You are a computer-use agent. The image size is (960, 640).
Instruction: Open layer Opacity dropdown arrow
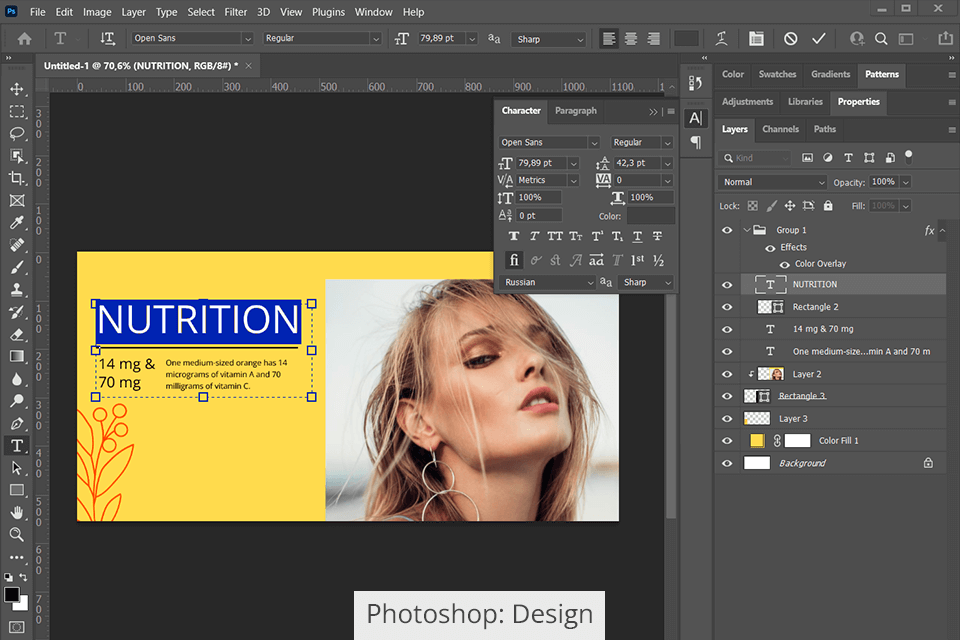point(905,183)
